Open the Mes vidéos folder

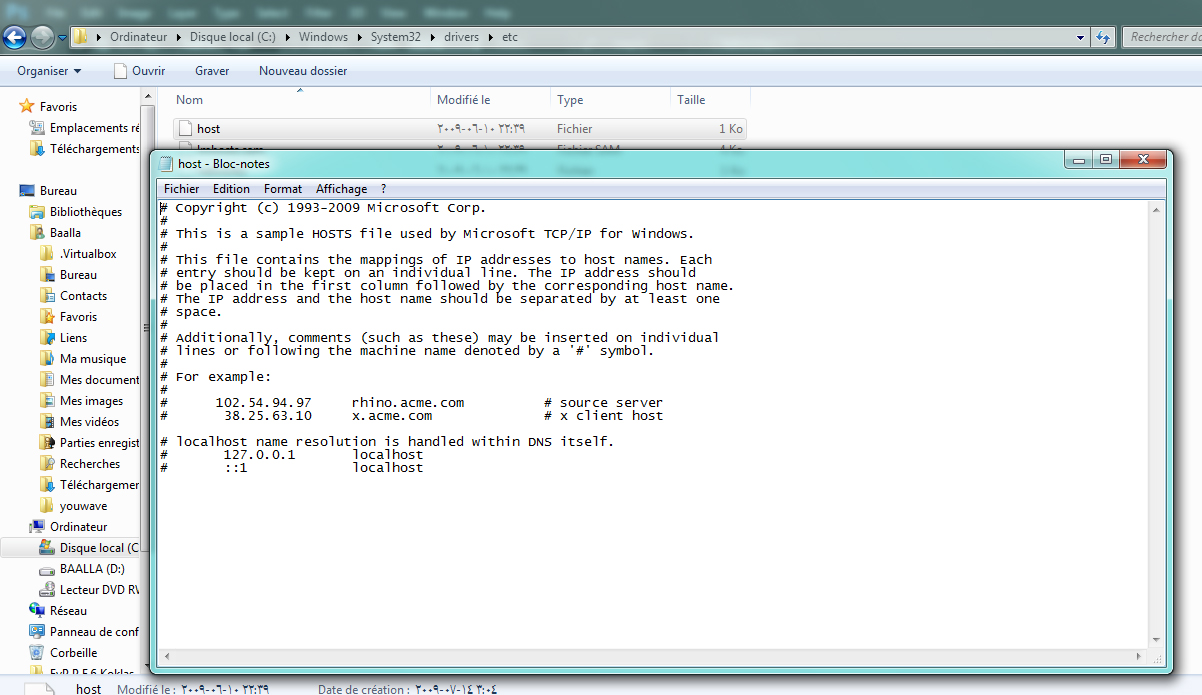click(80, 422)
